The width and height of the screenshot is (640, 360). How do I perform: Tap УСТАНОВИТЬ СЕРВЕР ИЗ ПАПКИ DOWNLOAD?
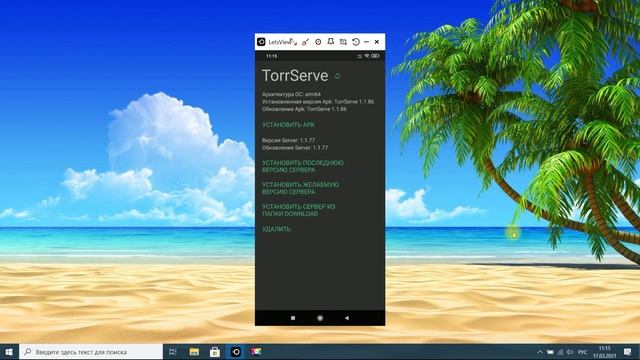pos(299,210)
